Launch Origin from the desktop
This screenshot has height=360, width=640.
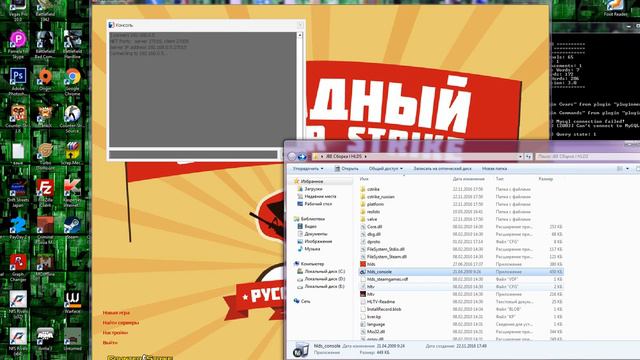click(x=45, y=80)
